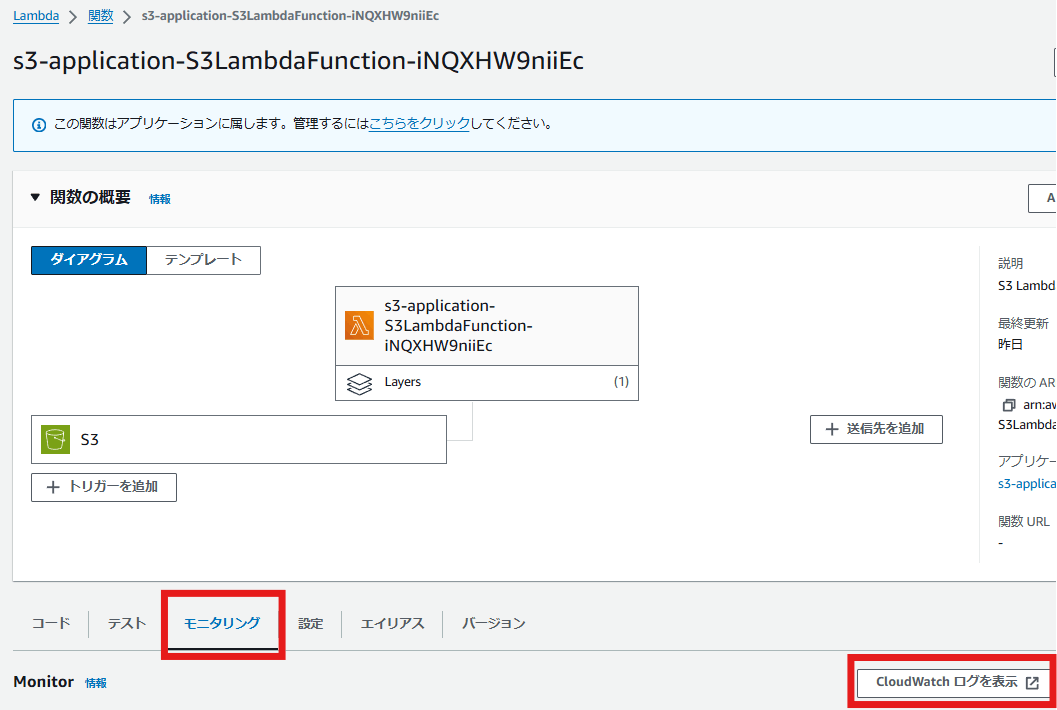The width and height of the screenshot is (1057, 710).
Task: Open 情報 link next to 関数の概要
Action: [160, 199]
